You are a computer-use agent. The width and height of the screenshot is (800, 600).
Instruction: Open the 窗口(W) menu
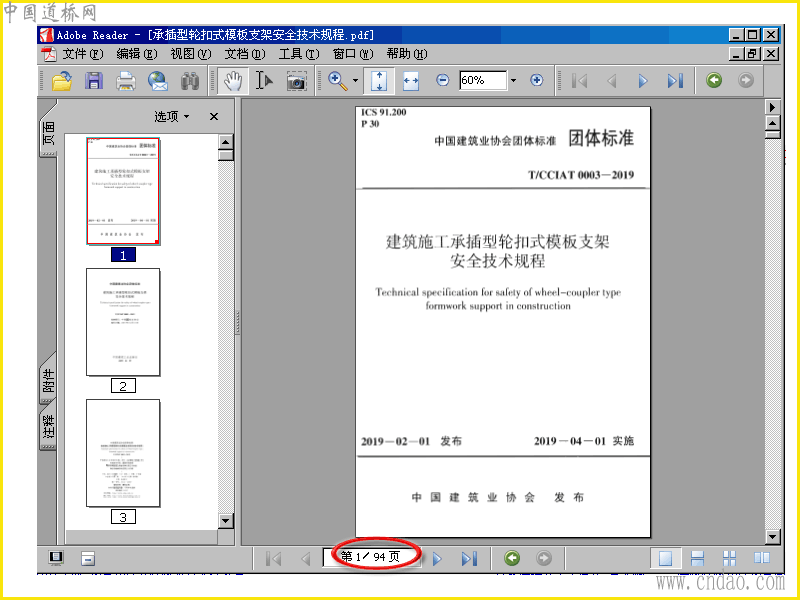coord(353,54)
